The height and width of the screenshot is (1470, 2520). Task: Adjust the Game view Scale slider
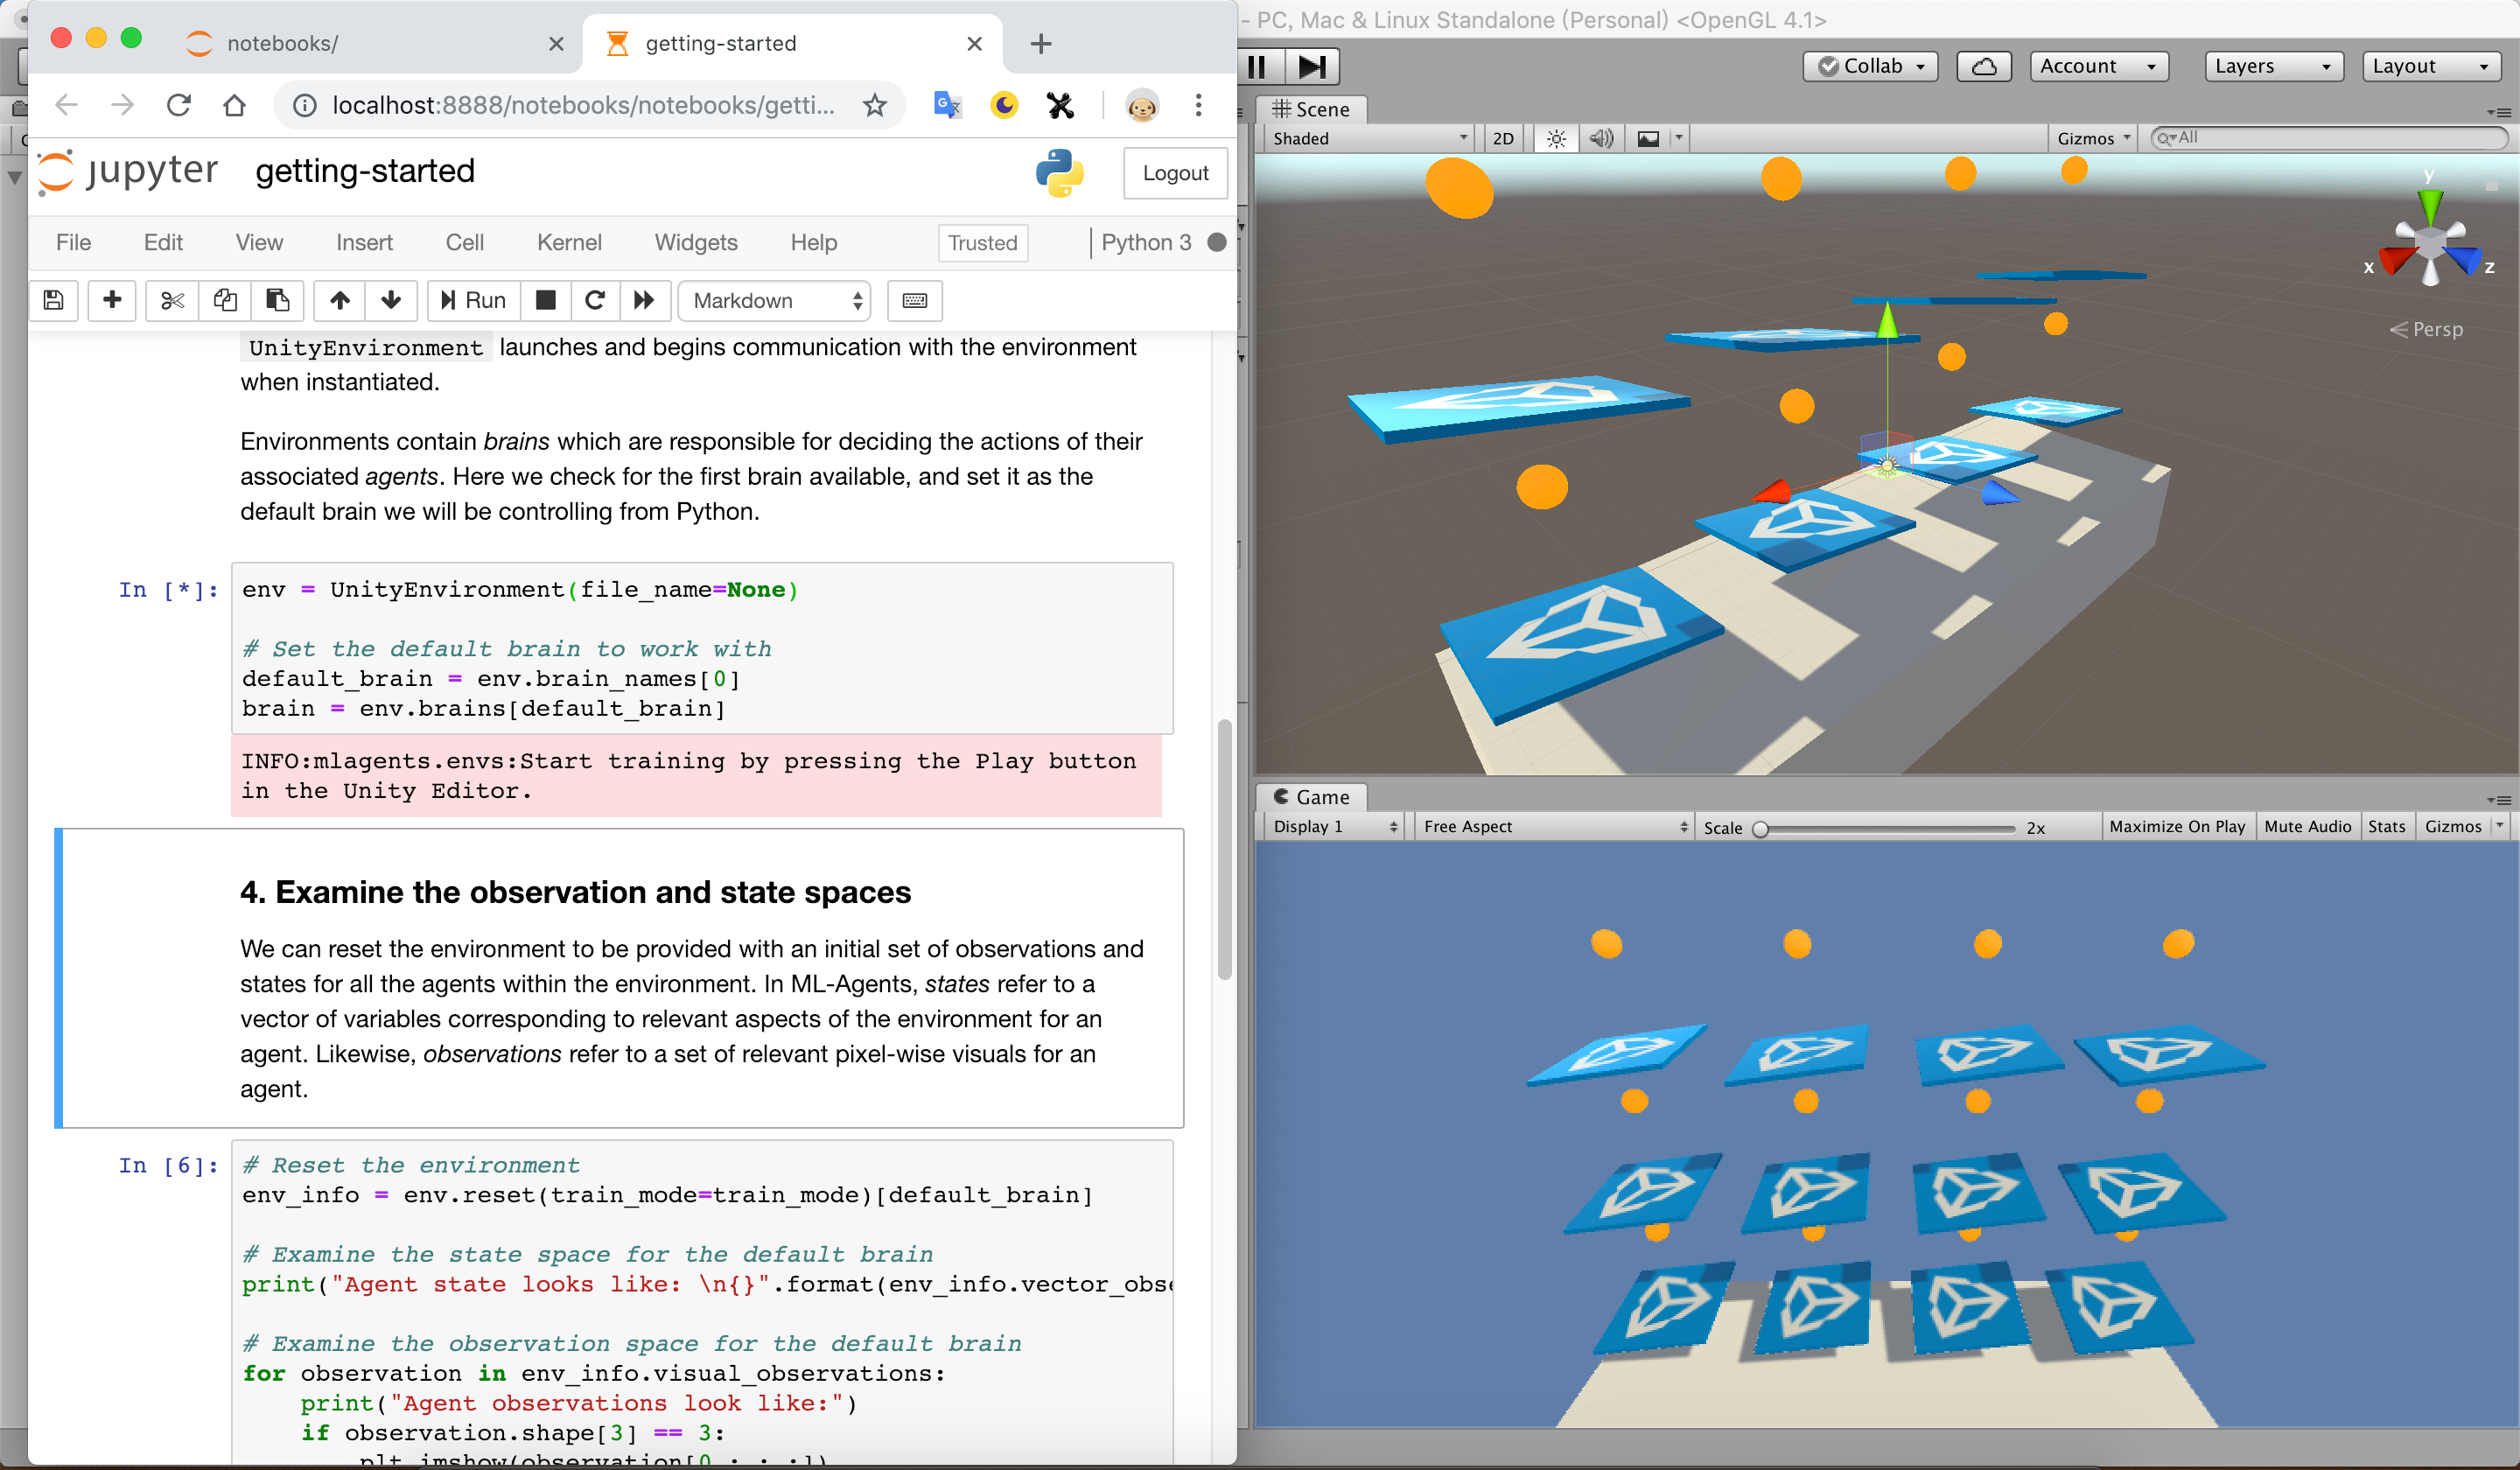coord(1888,828)
